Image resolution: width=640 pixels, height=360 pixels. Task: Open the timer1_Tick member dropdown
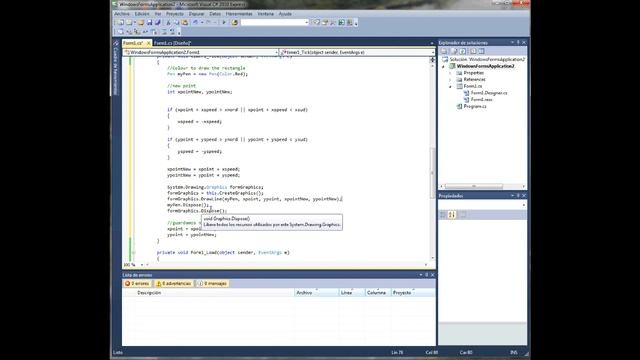click(357, 52)
